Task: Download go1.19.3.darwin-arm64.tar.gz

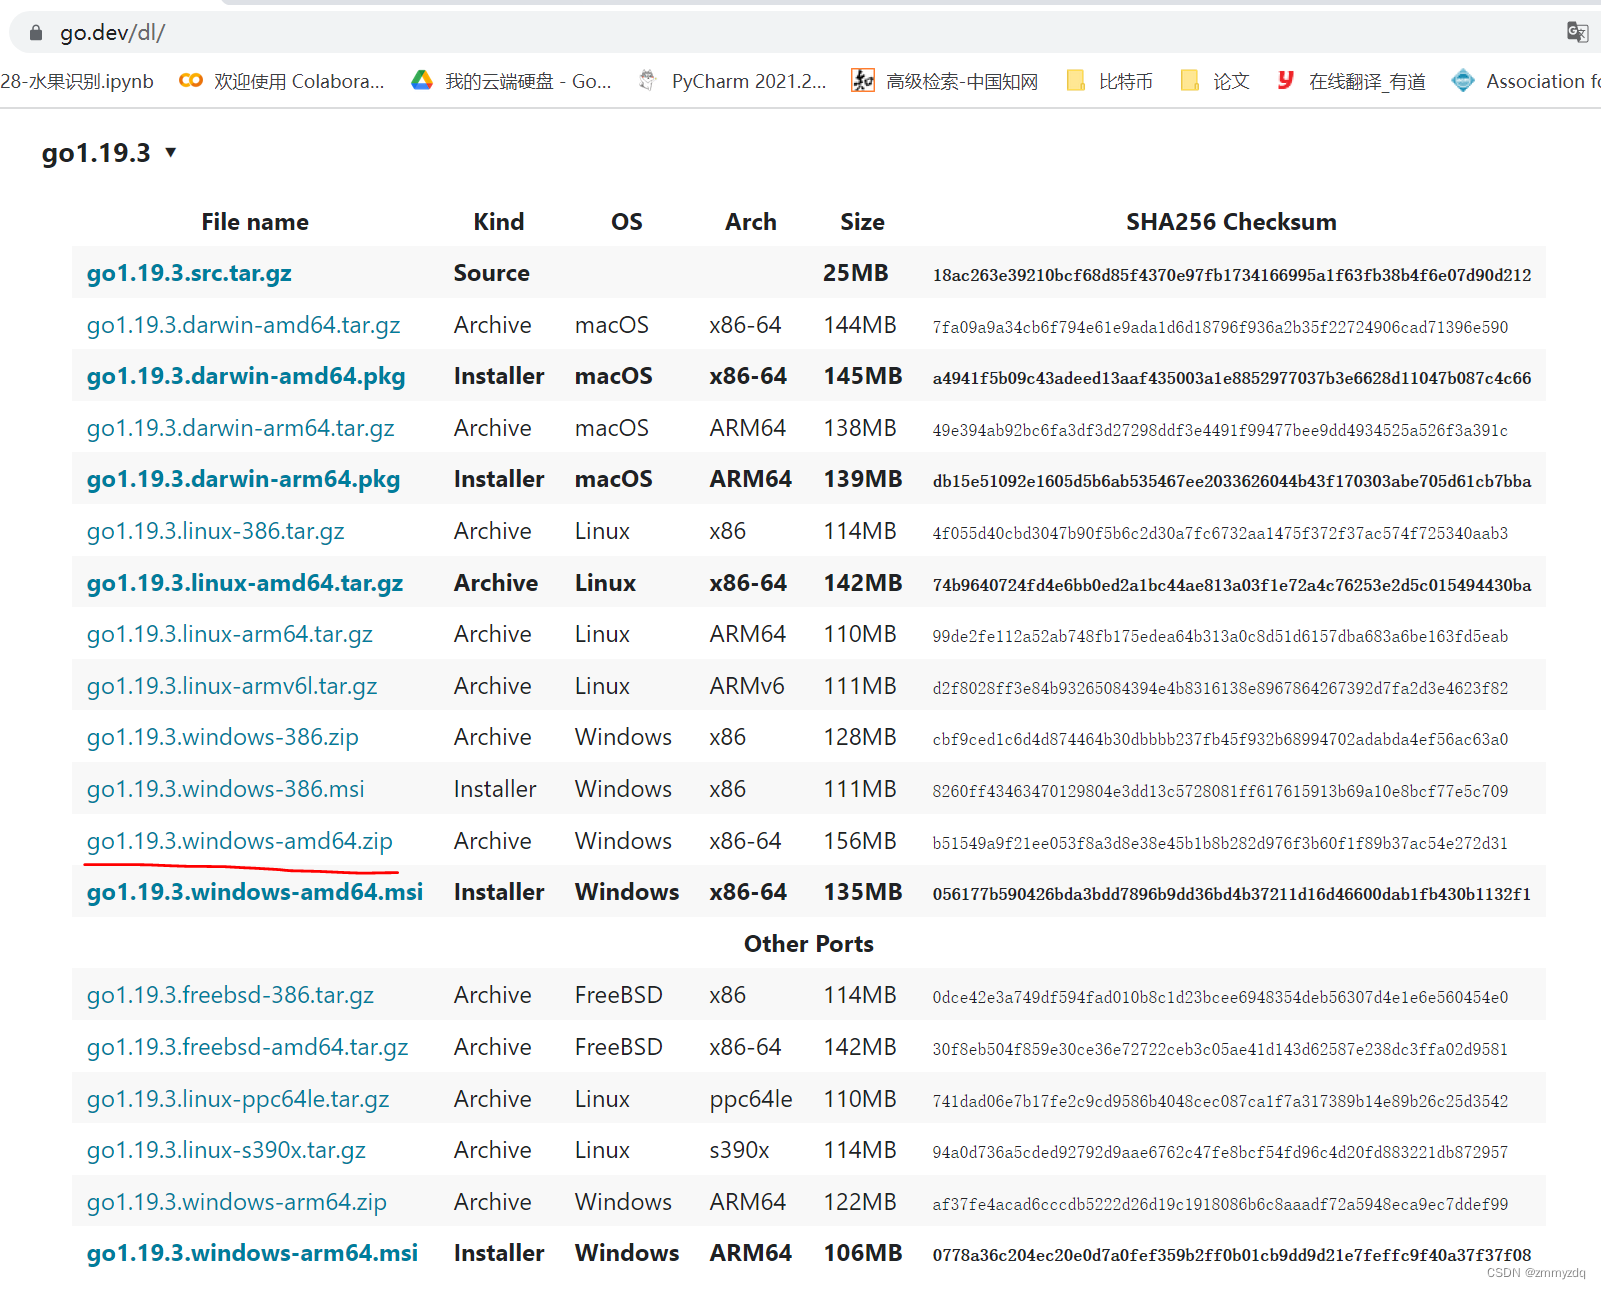Action: (x=240, y=428)
